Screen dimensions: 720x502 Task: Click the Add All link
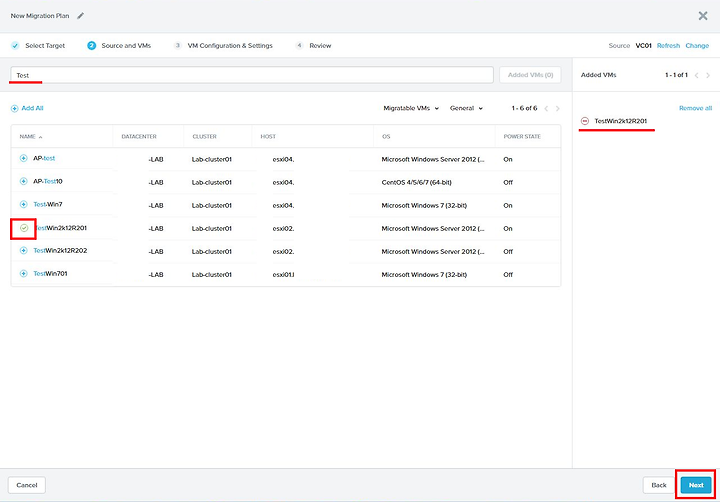coord(32,108)
